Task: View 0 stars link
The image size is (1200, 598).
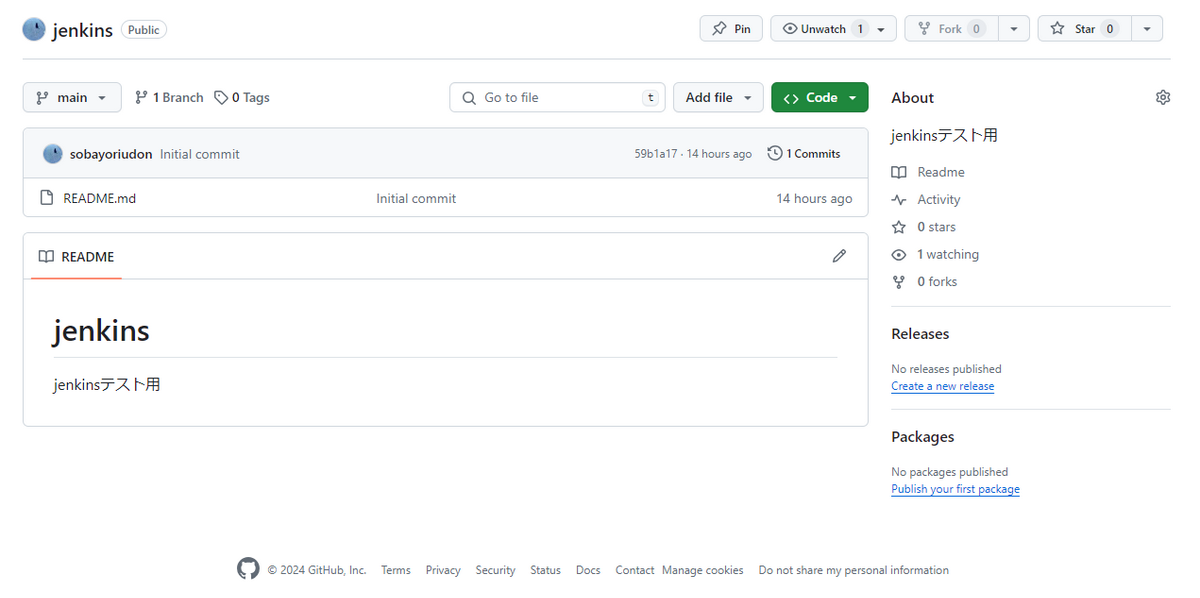Action: coord(924,227)
